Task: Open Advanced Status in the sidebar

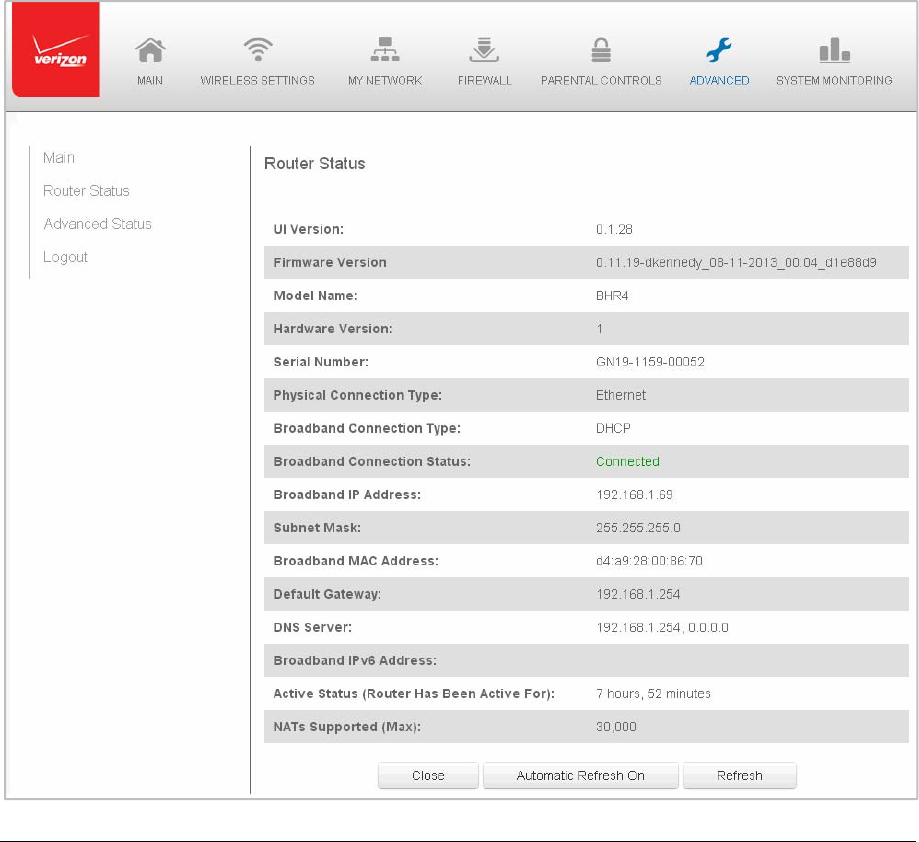Action: tap(97, 224)
